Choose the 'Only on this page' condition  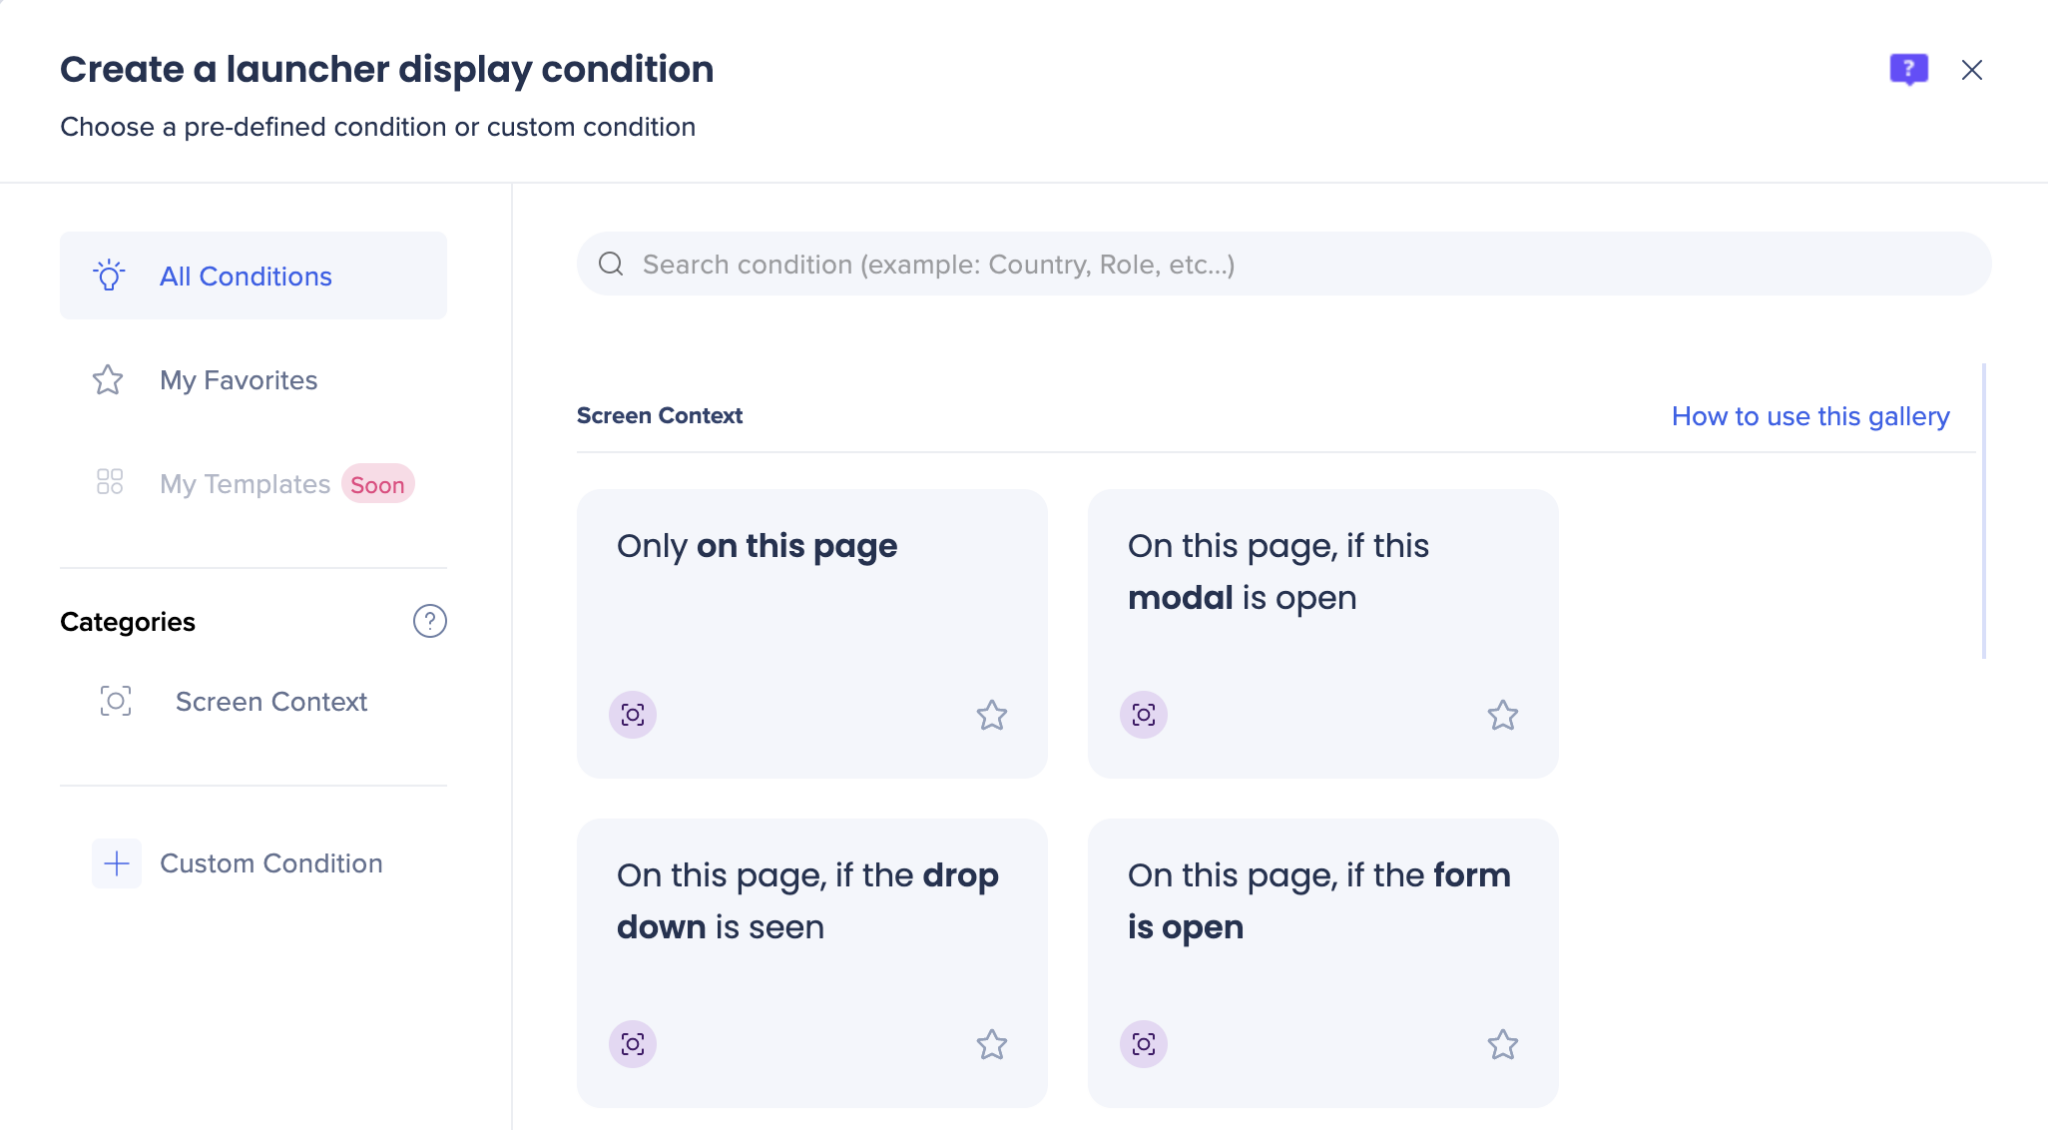810,600
